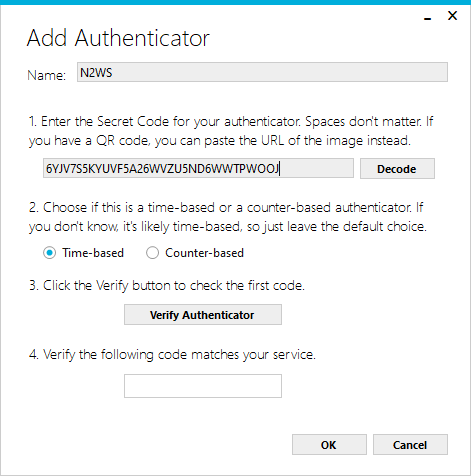Minimize the Add Authenticator window
Viewport: 471px width, 476px height.
coord(428,17)
